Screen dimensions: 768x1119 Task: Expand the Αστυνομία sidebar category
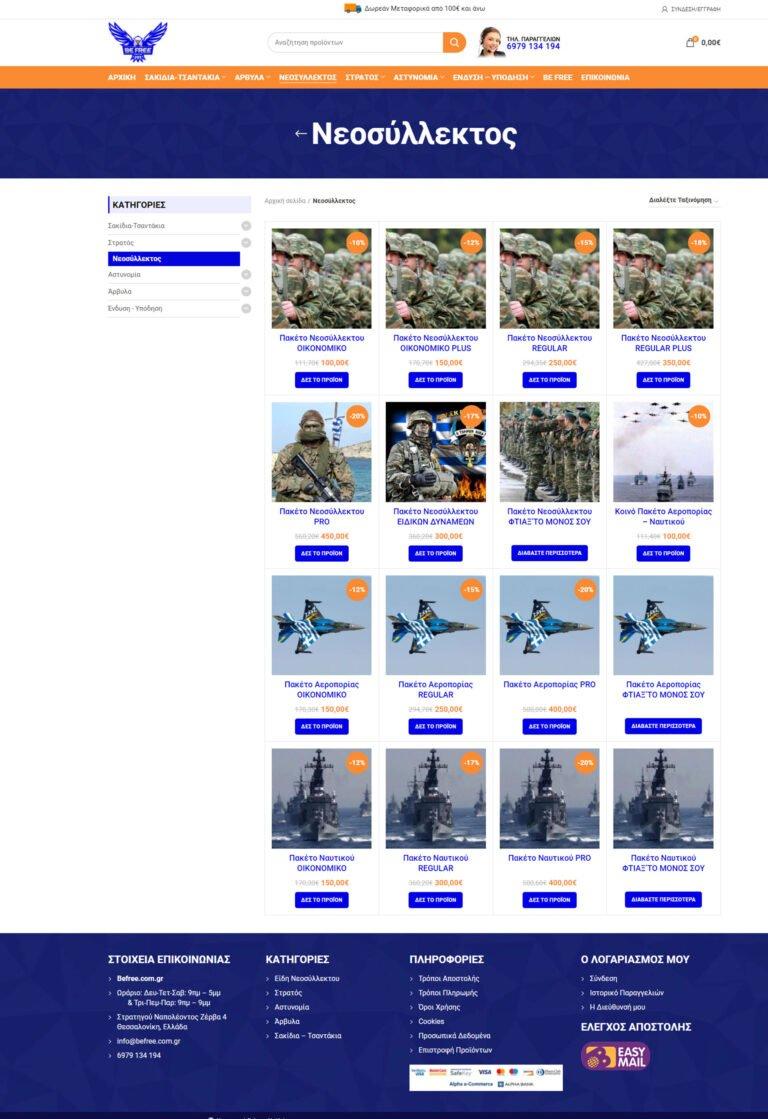pos(246,275)
